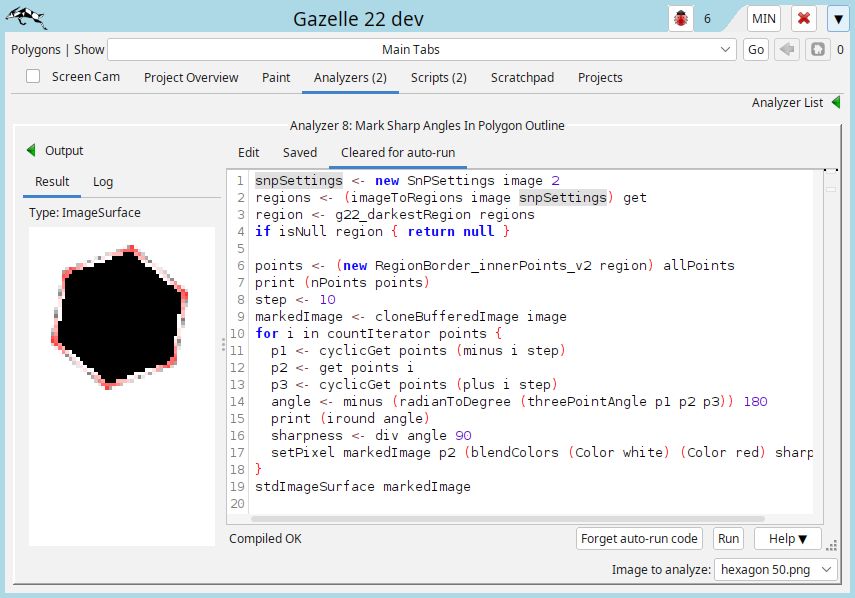Image resolution: width=855 pixels, height=598 pixels.
Task: Click the green Output arrow icon
Action: [31, 151]
